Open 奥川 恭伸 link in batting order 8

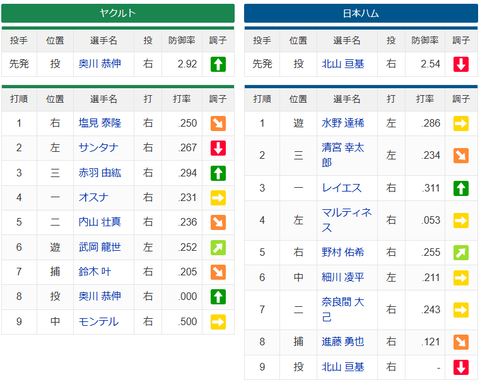(100, 296)
